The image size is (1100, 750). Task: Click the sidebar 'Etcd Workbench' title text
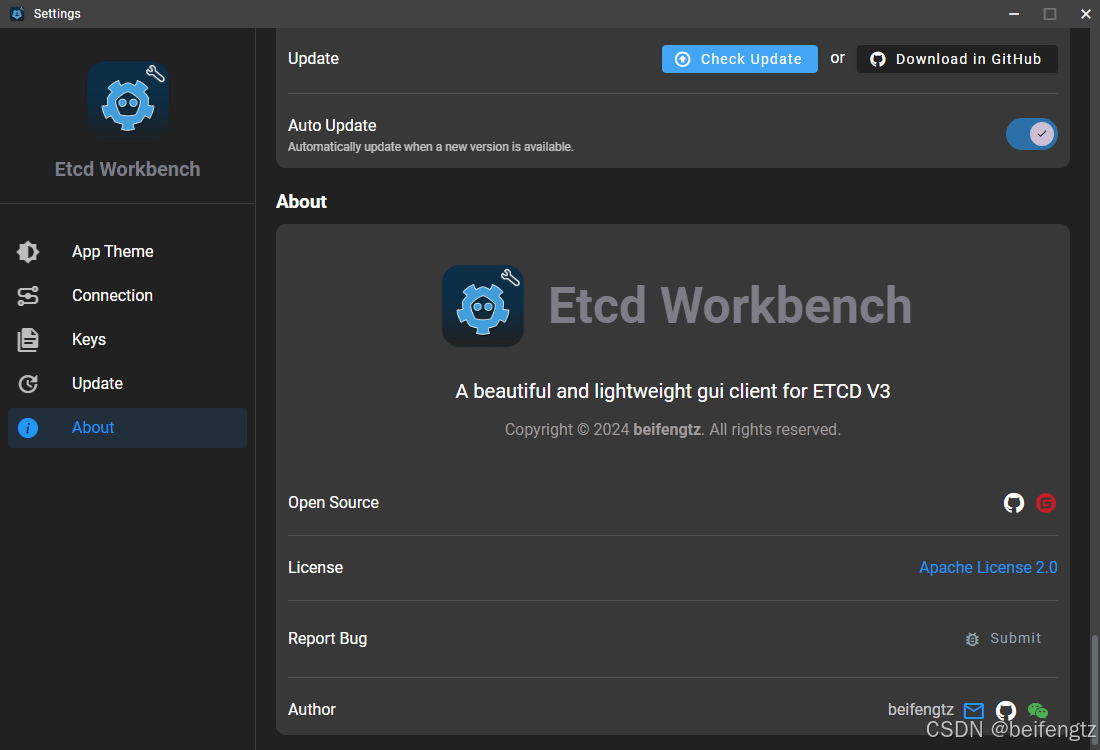128,169
